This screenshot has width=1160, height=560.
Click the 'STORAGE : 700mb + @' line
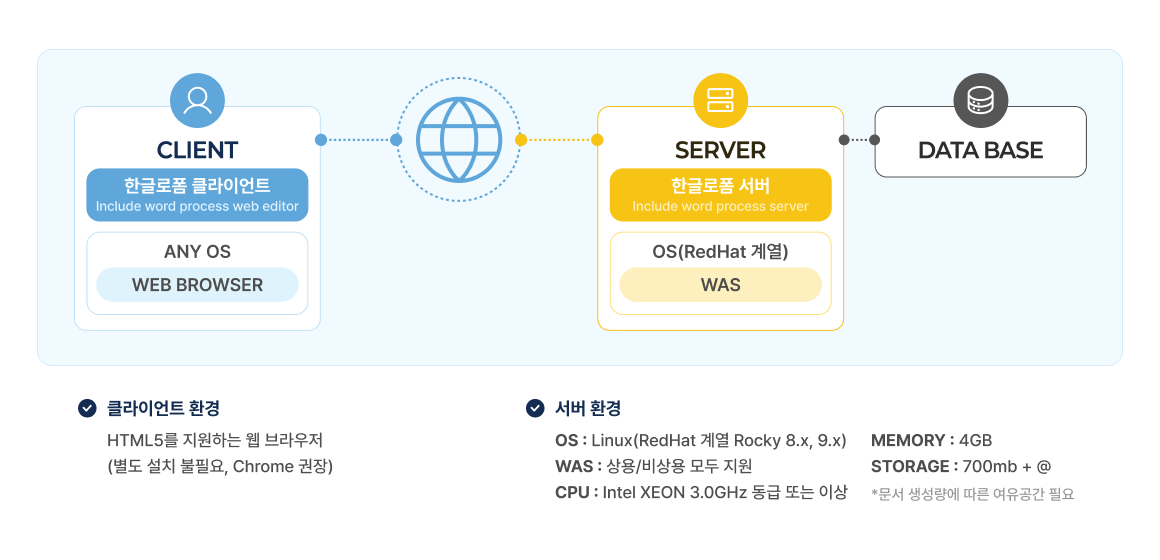(961, 466)
